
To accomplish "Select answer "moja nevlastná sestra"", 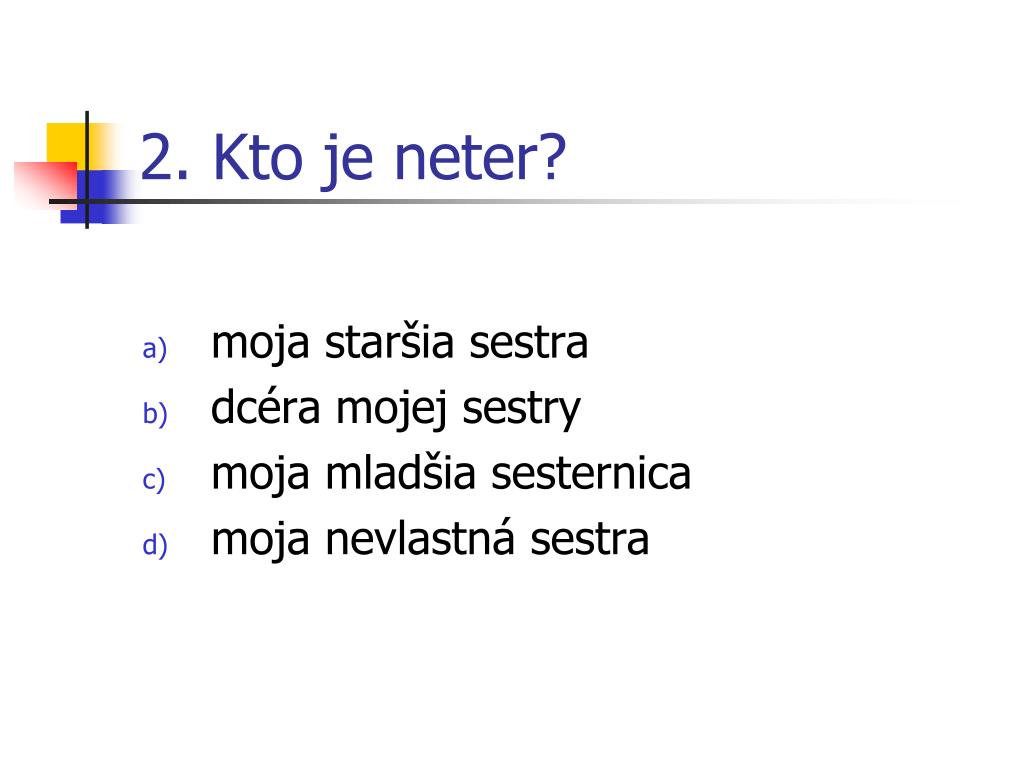I will click(x=430, y=539).
